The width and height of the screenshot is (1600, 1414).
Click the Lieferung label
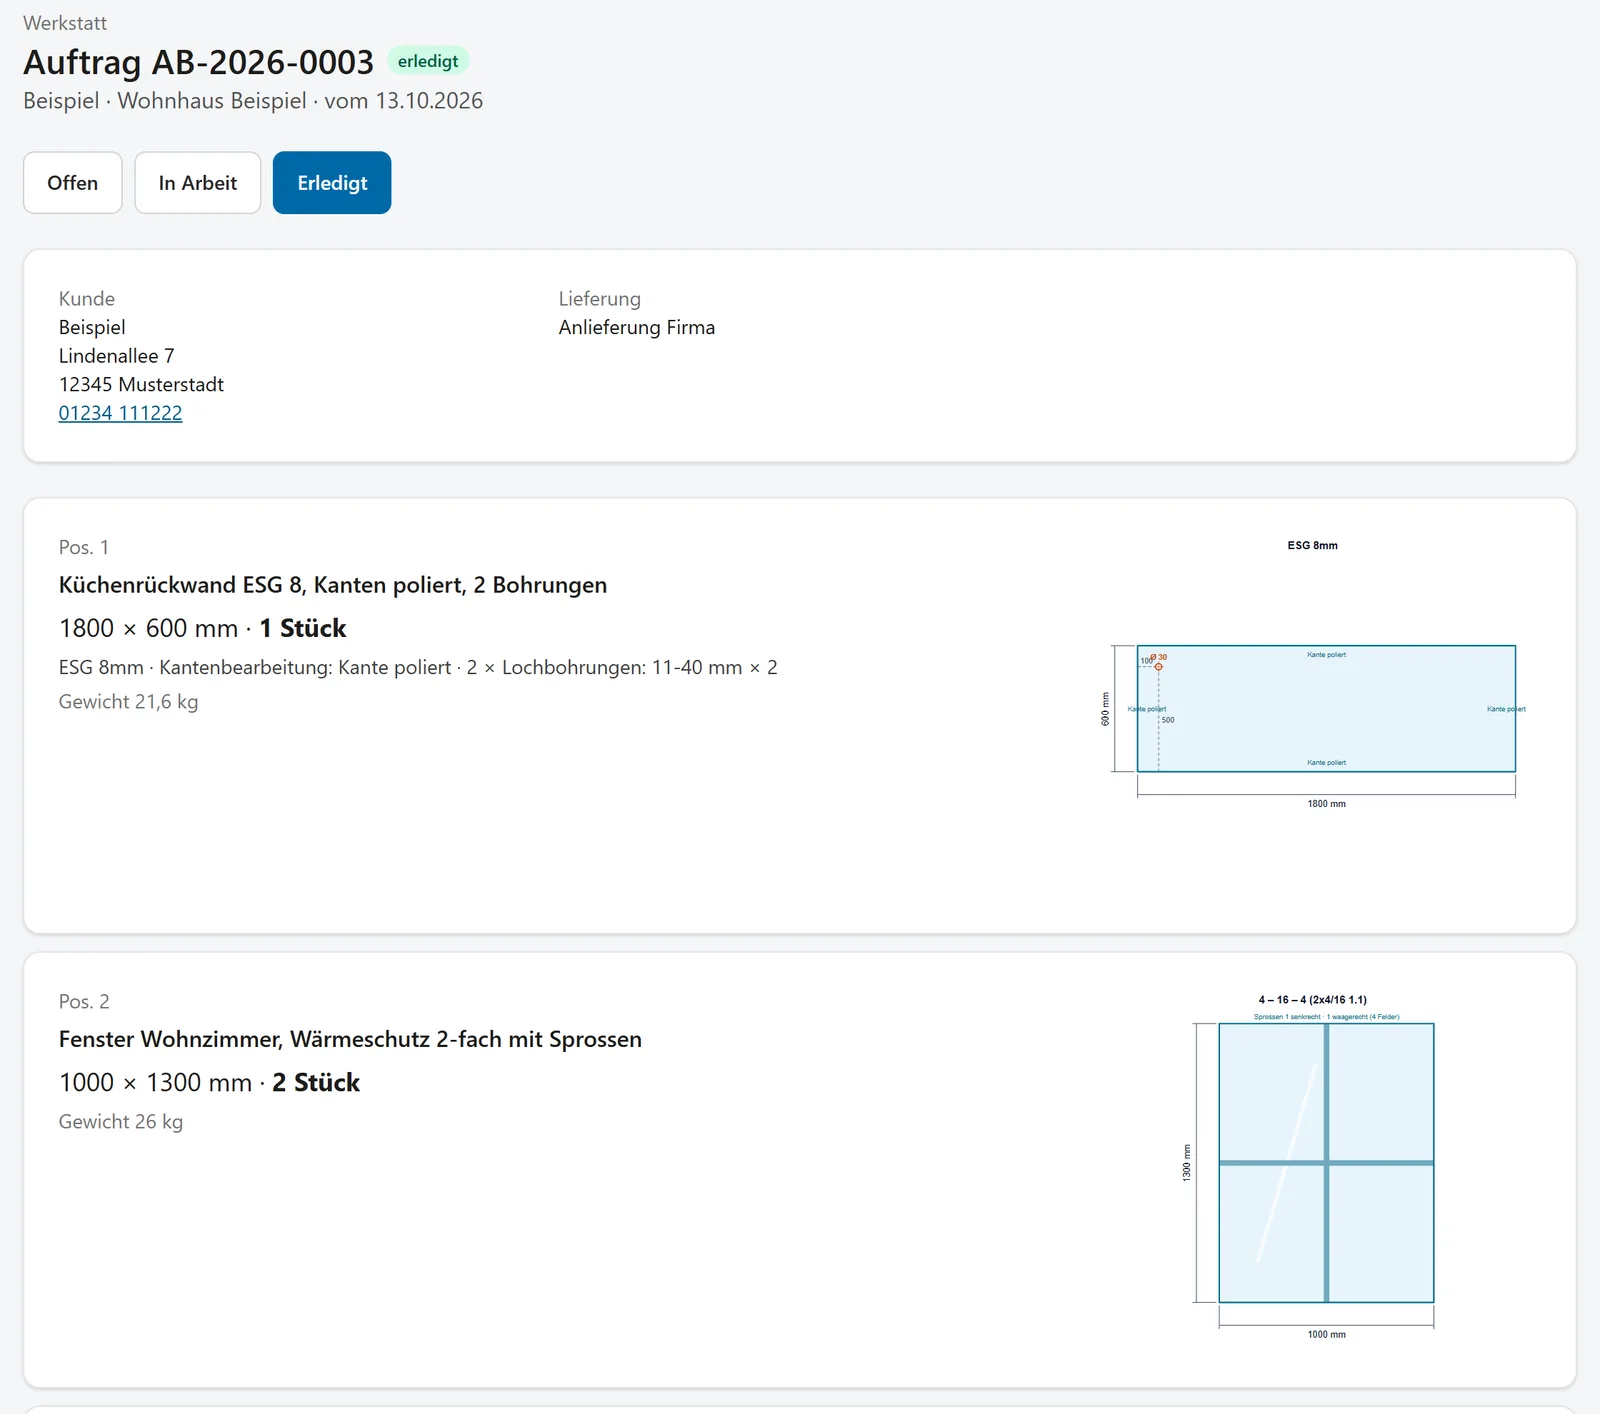pyautogui.click(x=600, y=299)
